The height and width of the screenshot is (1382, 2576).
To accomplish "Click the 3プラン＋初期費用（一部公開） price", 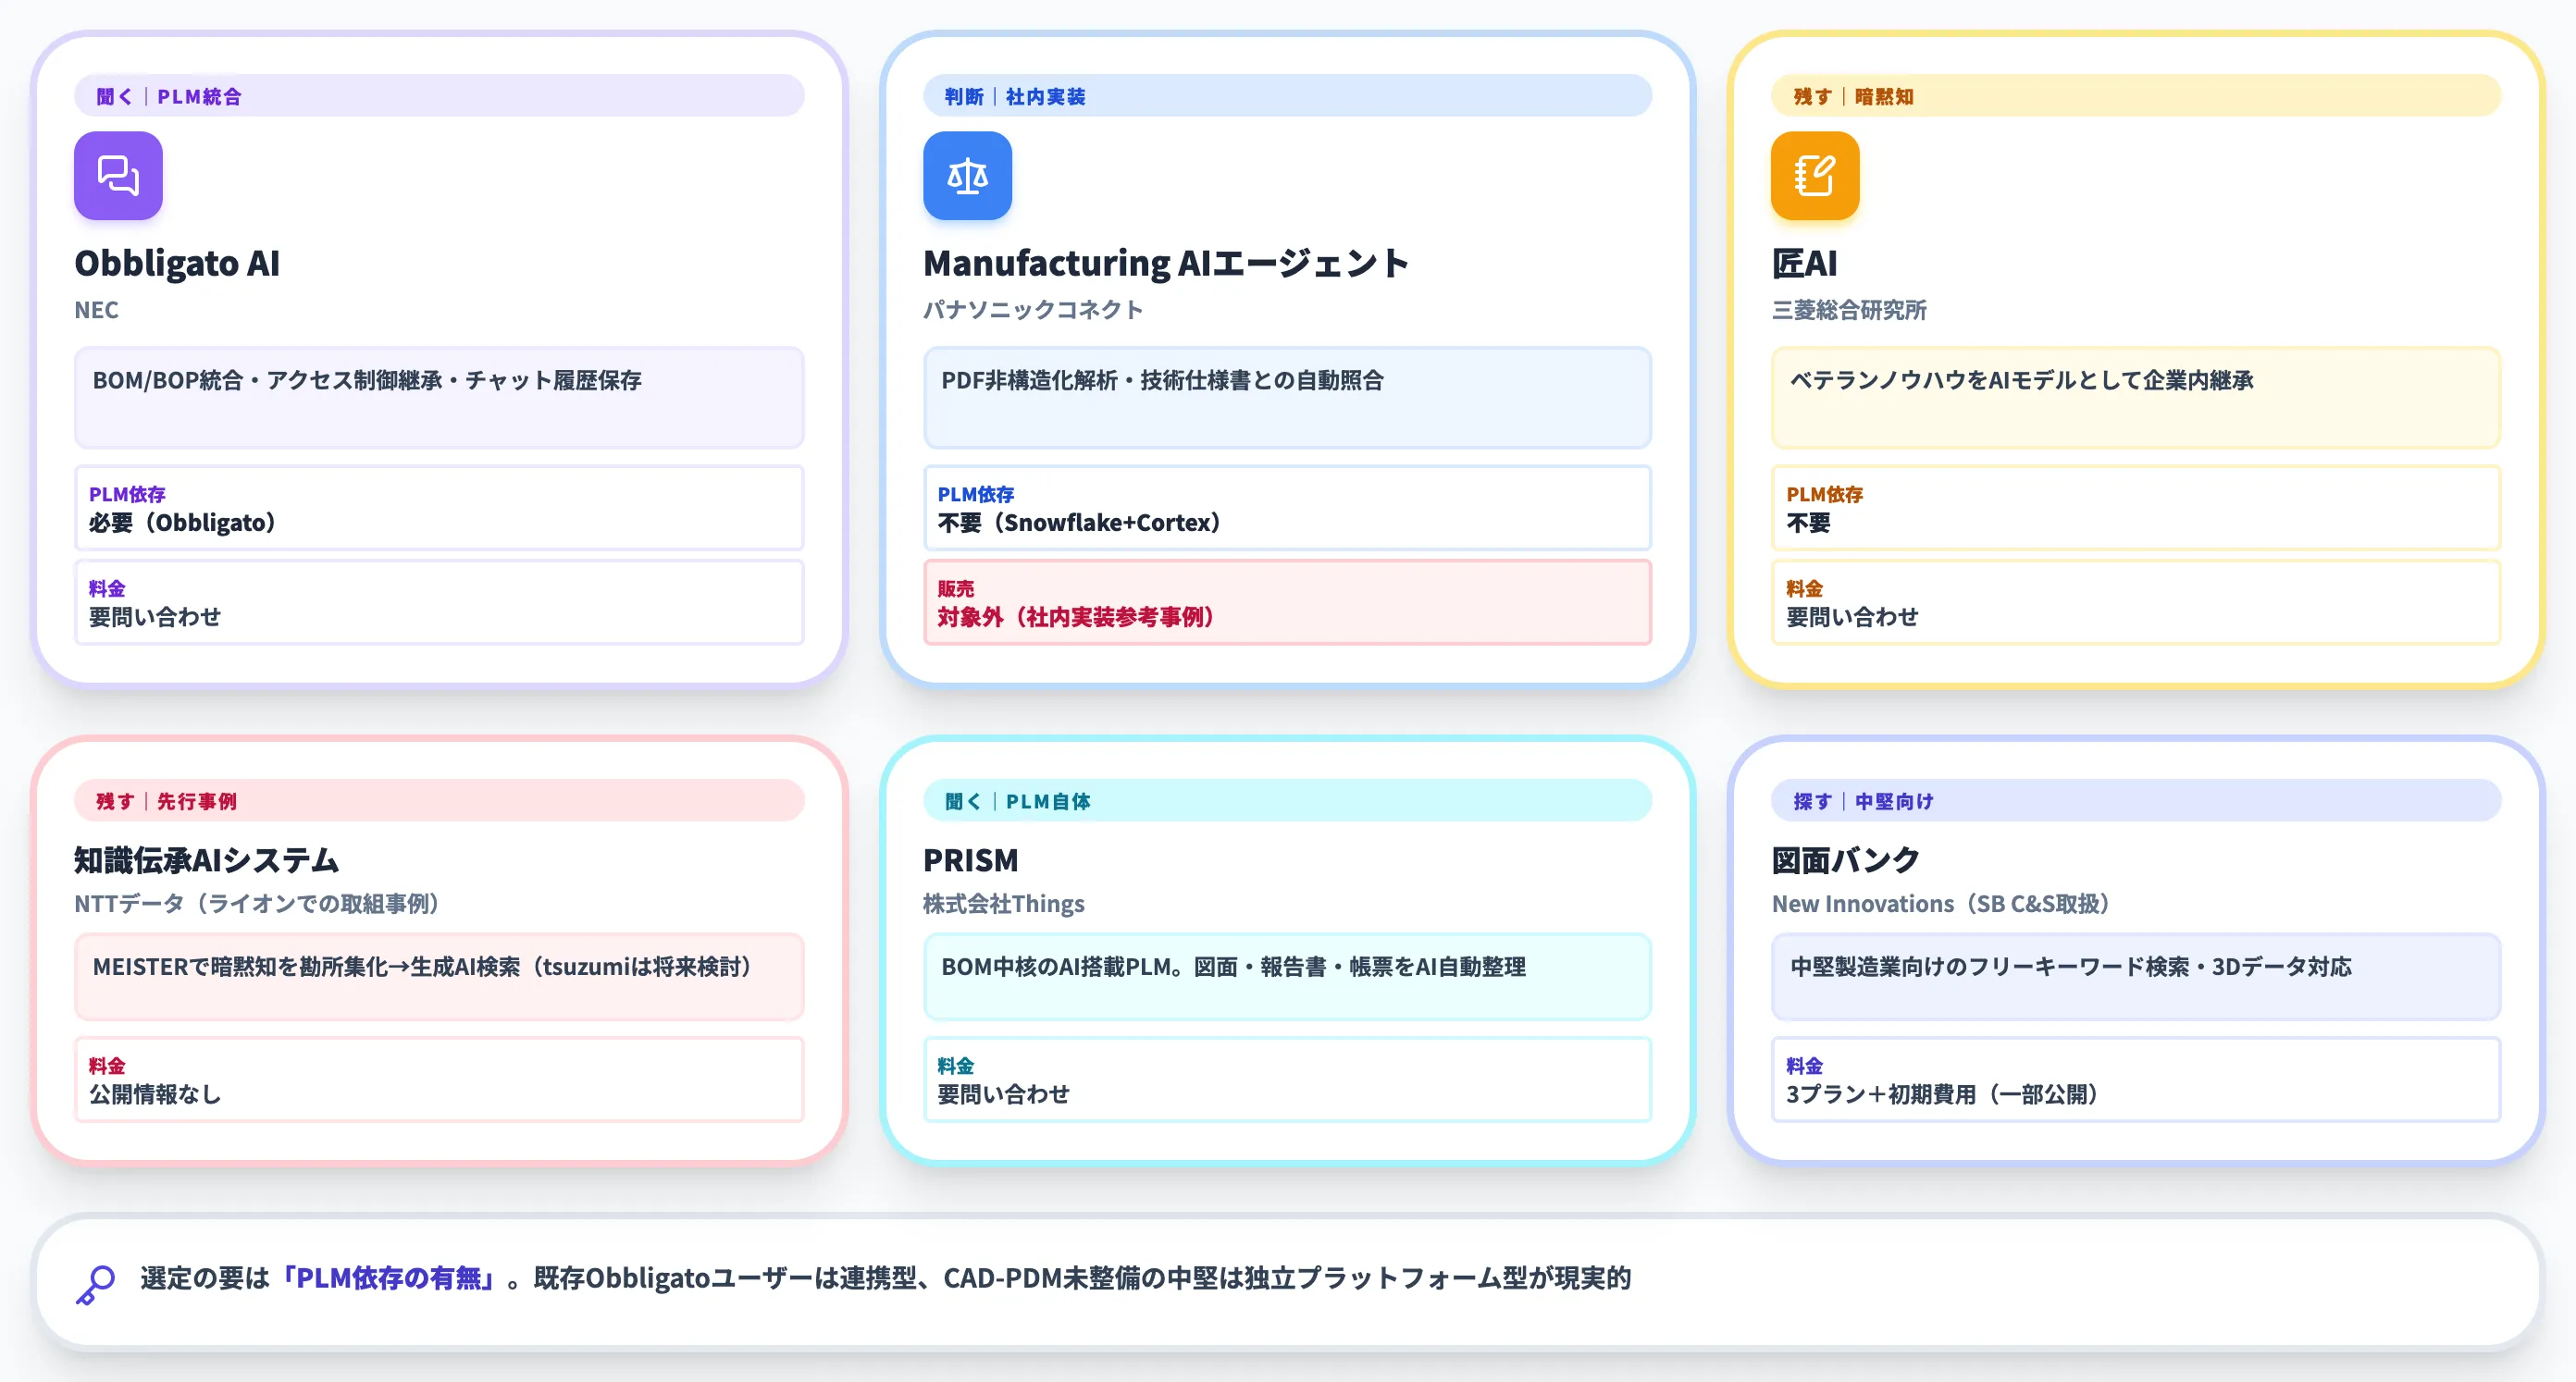I will coord(1941,1094).
